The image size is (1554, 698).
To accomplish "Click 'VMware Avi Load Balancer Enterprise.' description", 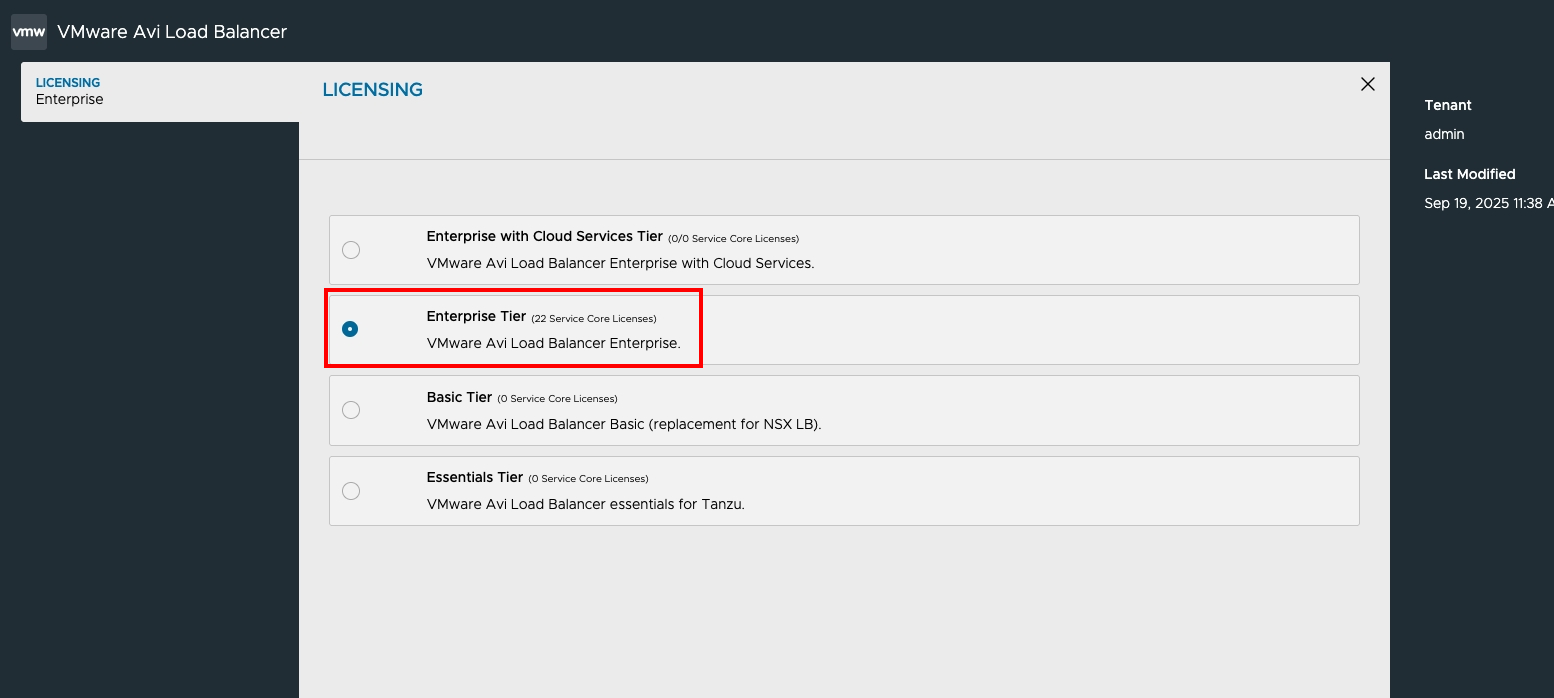I will [x=554, y=344].
